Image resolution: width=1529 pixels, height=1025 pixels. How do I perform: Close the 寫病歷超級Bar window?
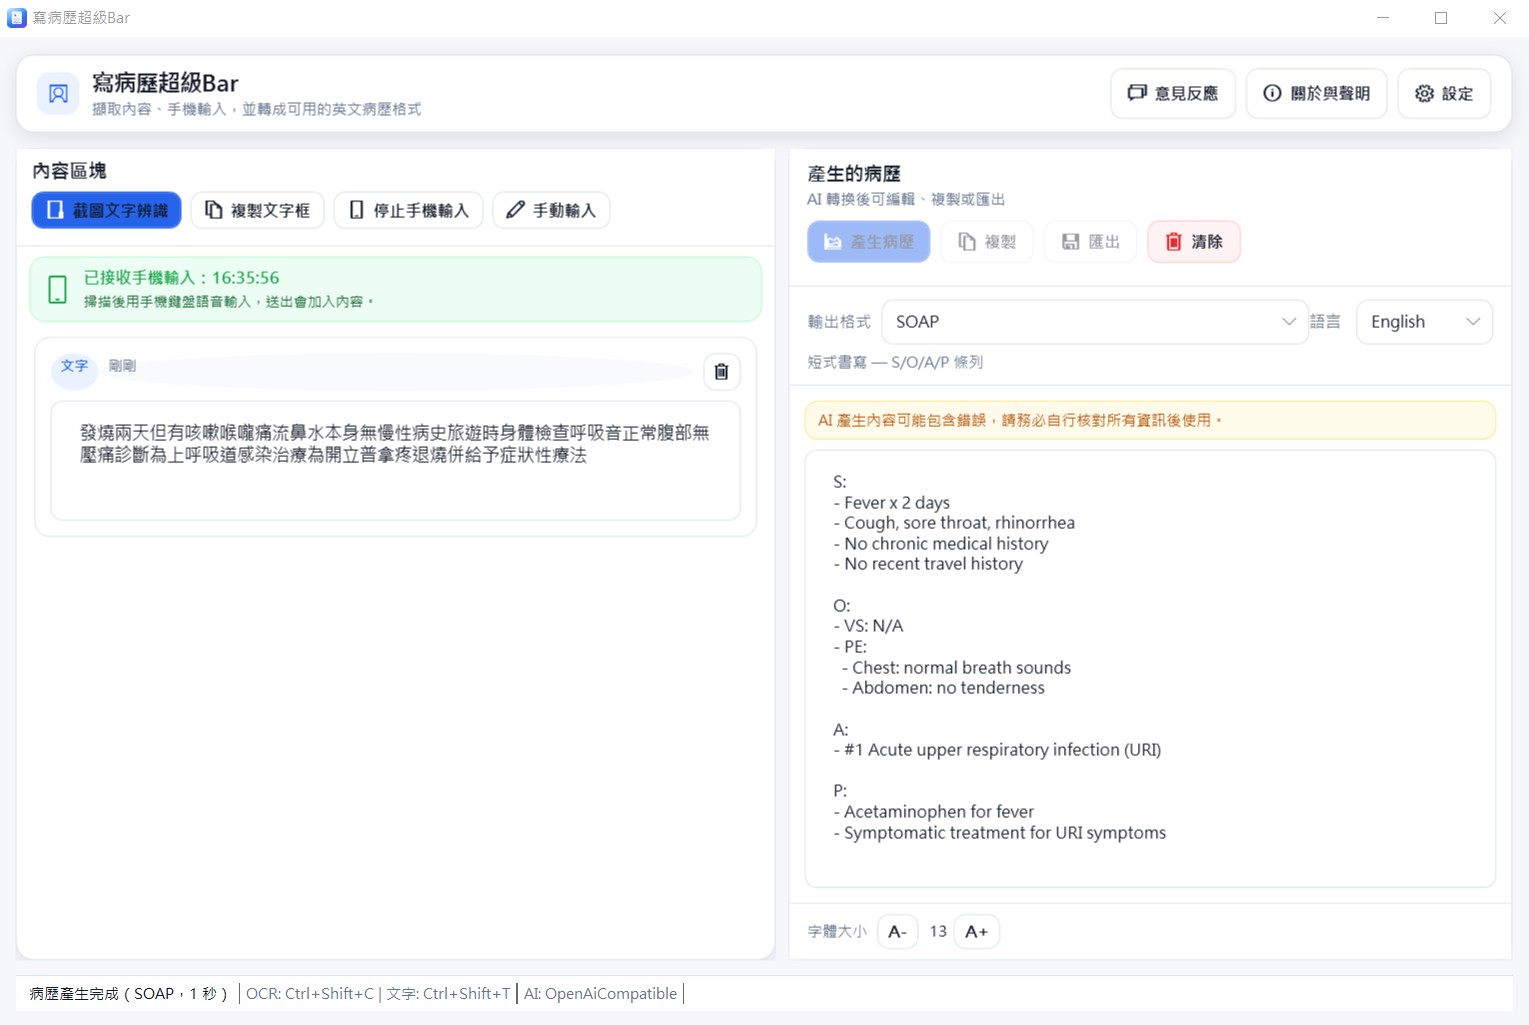pyautogui.click(x=1499, y=18)
